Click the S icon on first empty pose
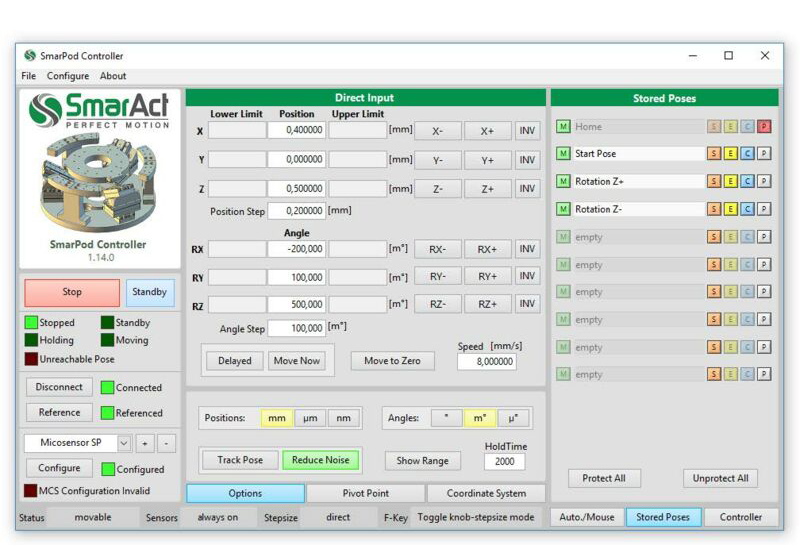This screenshot has width=800, height=545. click(x=714, y=237)
